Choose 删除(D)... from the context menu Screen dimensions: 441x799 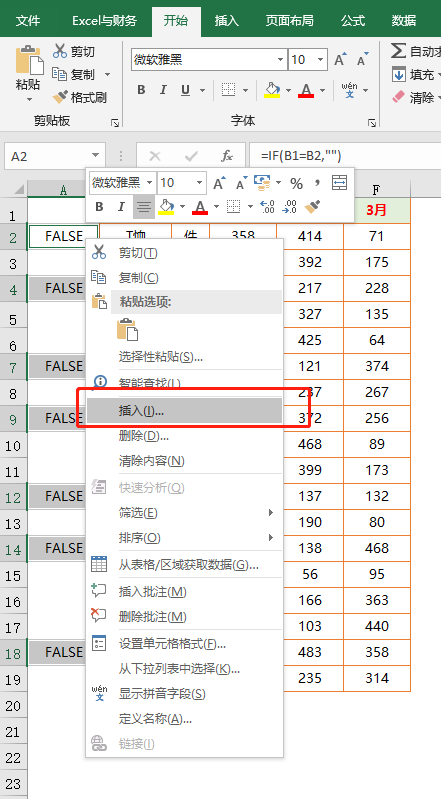pyautogui.click(x=184, y=436)
